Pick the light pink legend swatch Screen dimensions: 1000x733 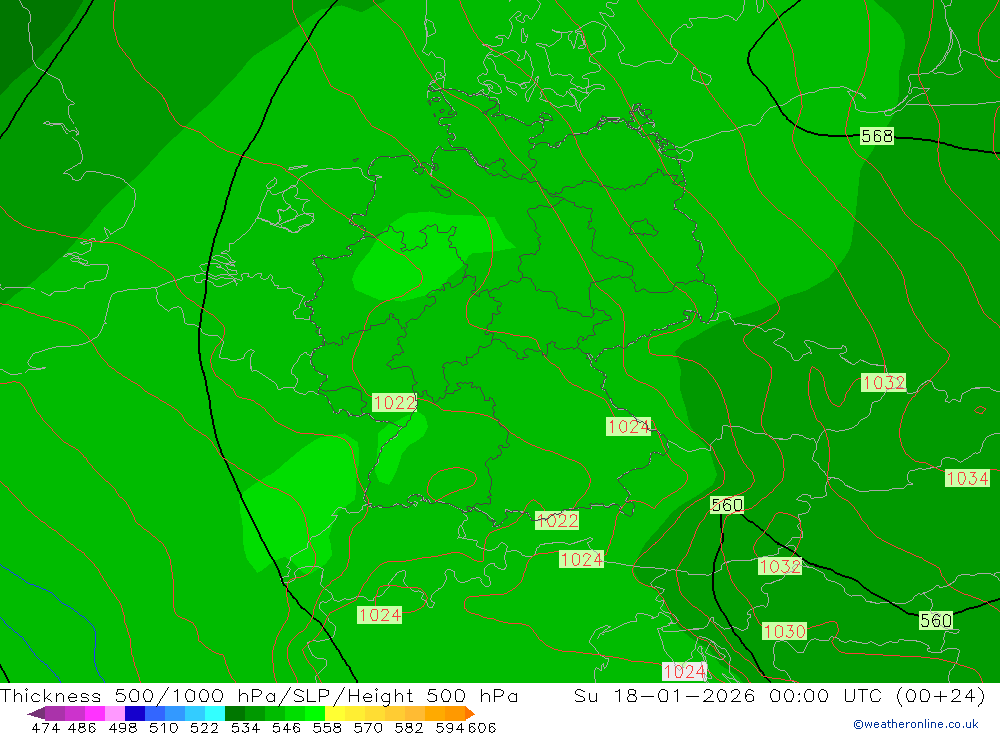[115, 713]
